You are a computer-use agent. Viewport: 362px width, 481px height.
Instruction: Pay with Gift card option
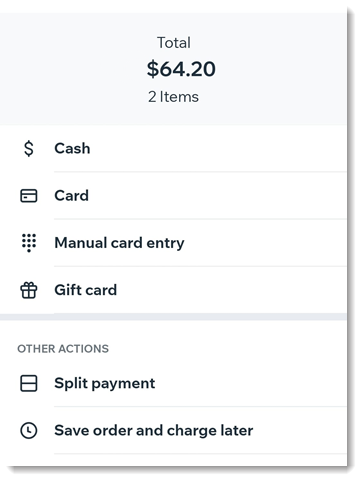(x=86, y=290)
